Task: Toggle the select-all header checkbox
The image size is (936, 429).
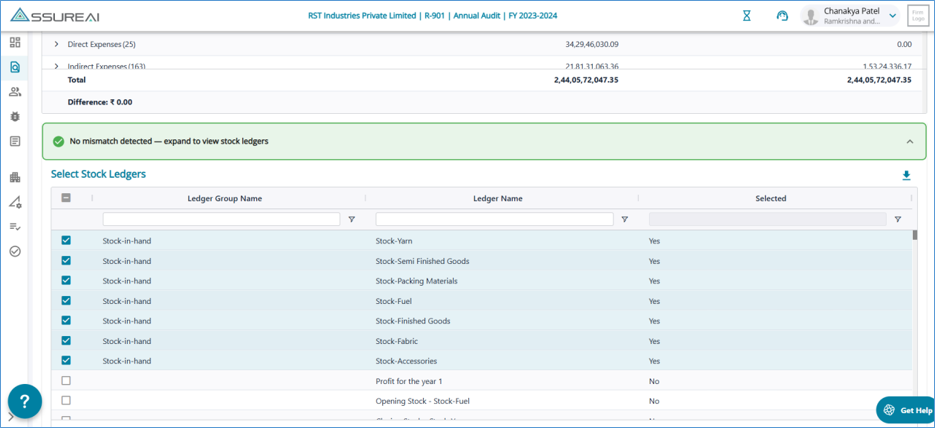Action: [x=66, y=198]
